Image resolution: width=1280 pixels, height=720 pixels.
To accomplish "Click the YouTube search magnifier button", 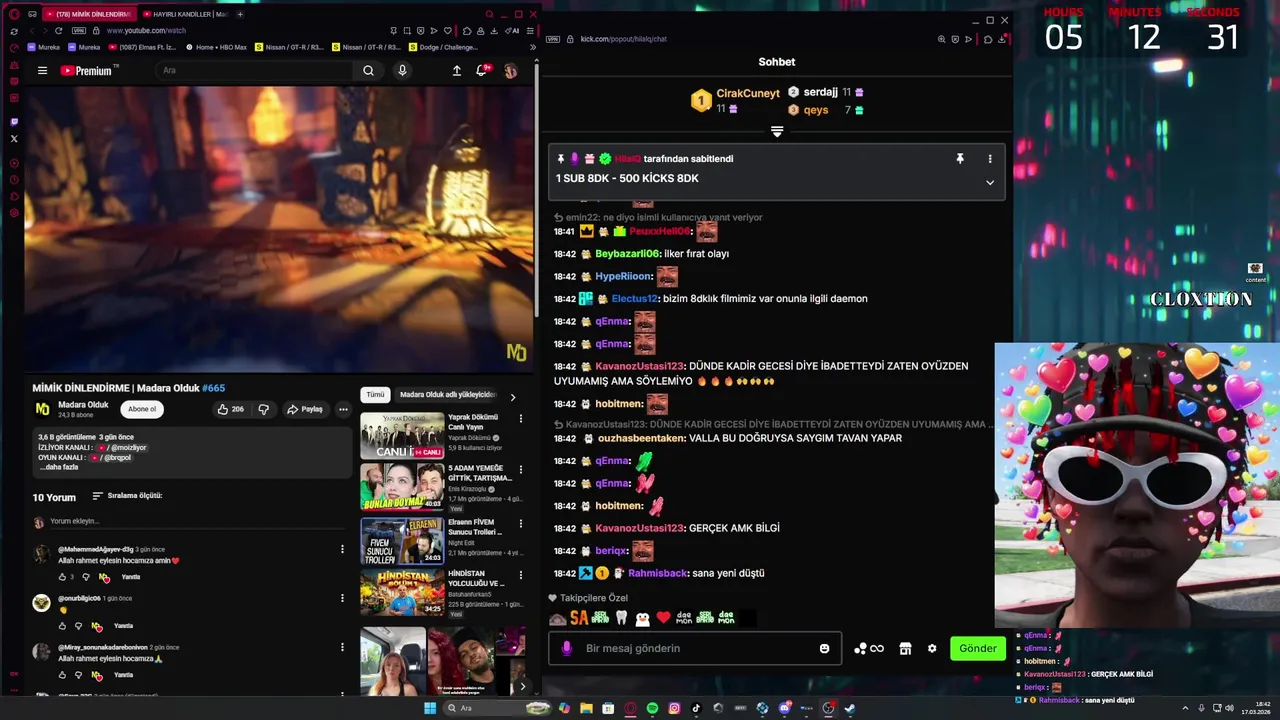I will (x=368, y=71).
